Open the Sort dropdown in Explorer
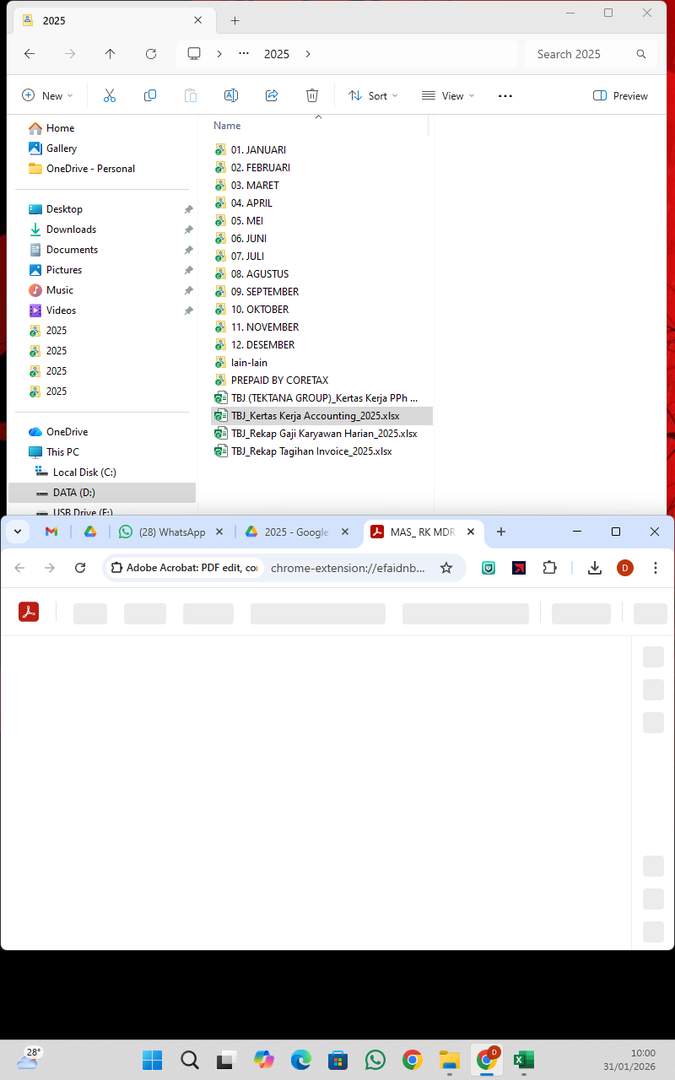This screenshot has height=1080, width=675. point(373,96)
